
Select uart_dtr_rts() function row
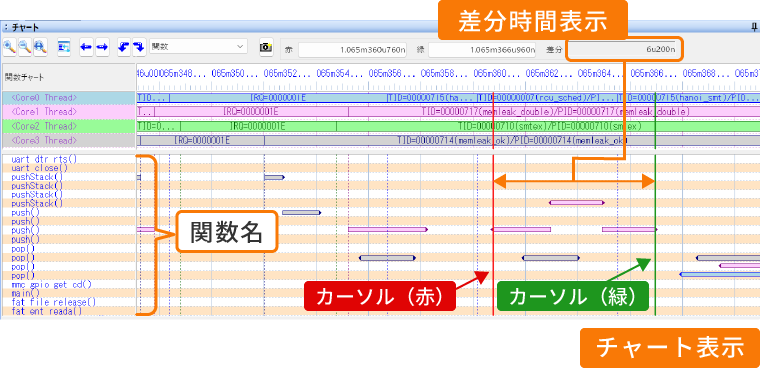44,159
